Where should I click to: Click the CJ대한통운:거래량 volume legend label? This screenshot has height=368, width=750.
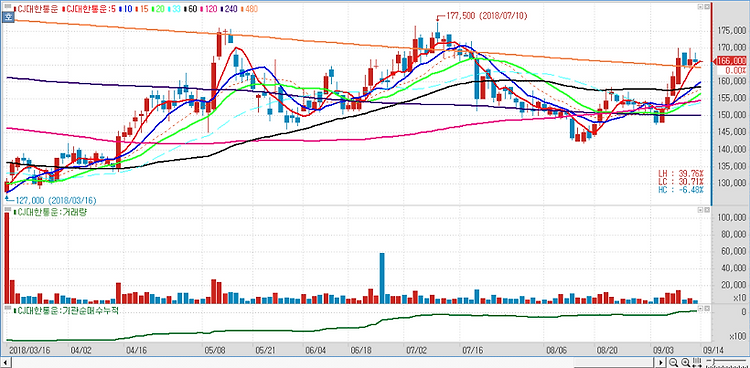[50, 212]
